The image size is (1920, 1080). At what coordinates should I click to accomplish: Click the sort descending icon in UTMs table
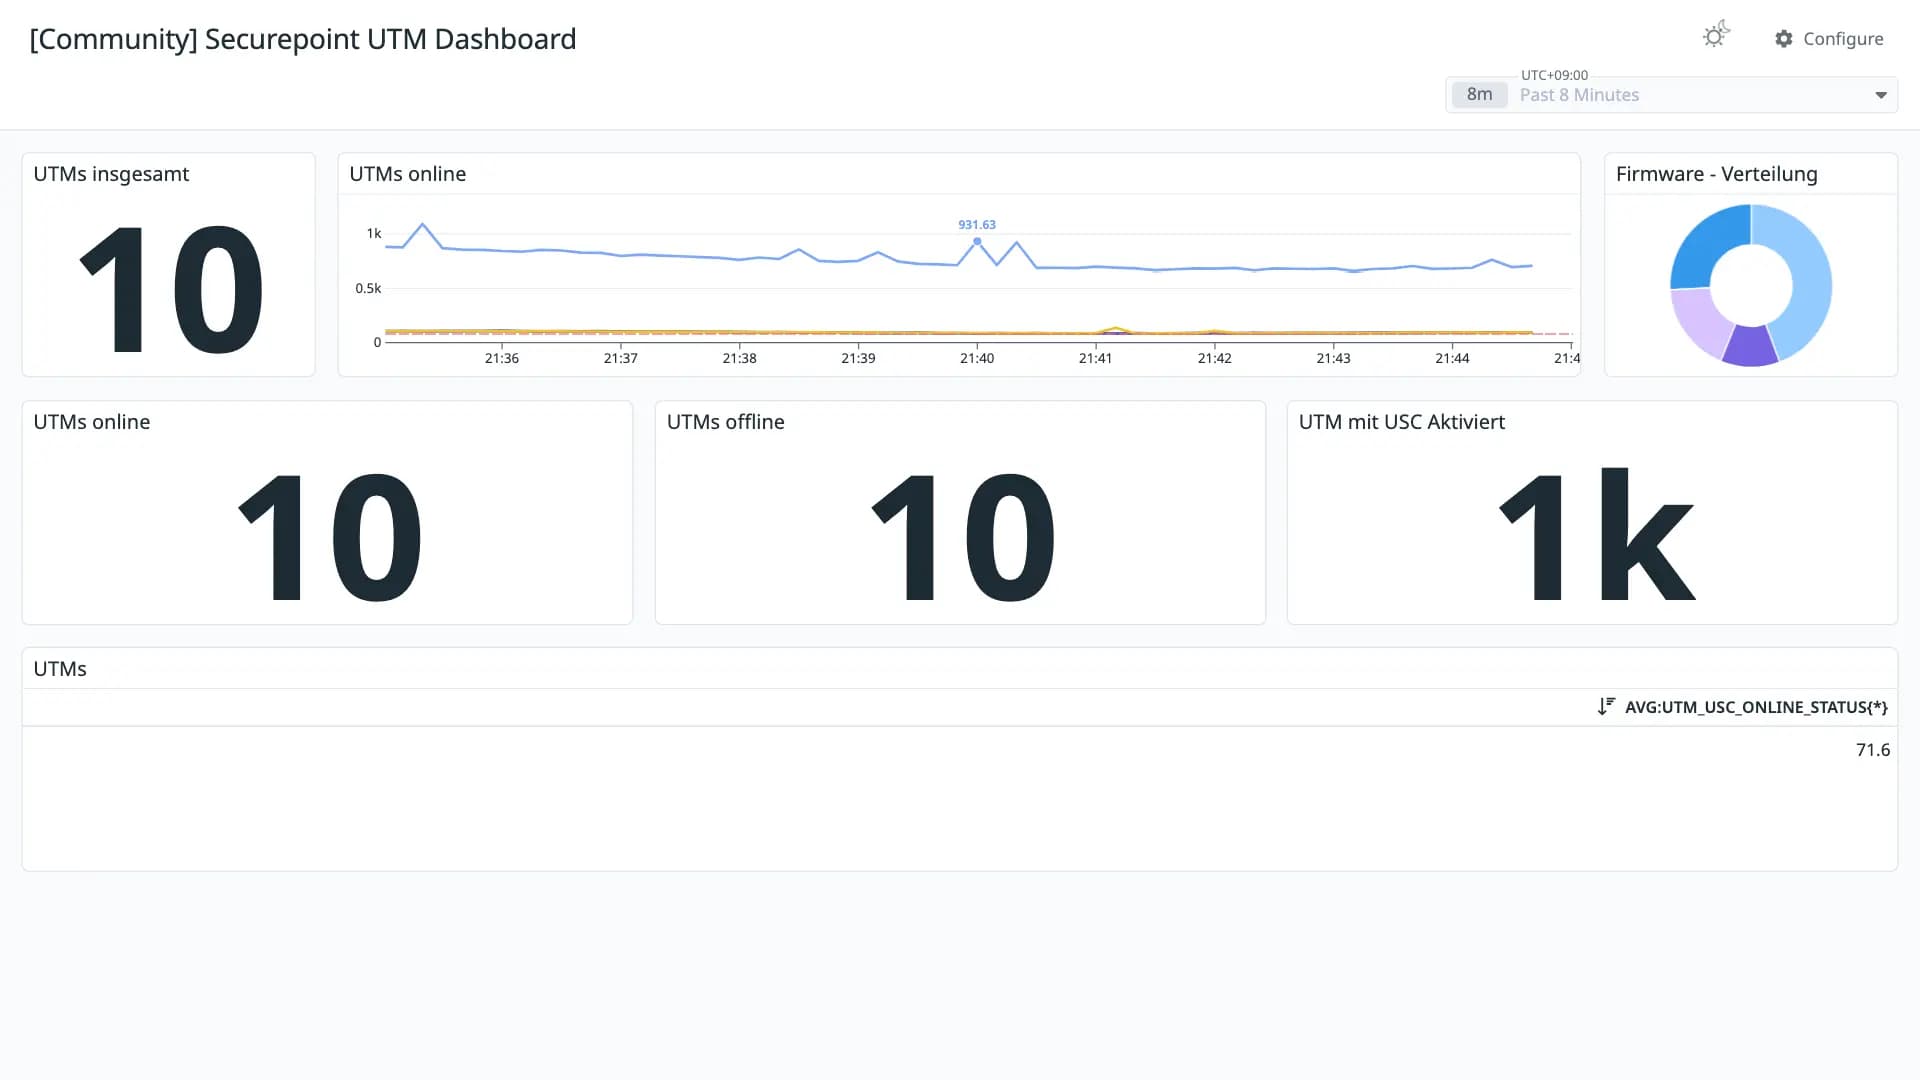[x=1606, y=707]
